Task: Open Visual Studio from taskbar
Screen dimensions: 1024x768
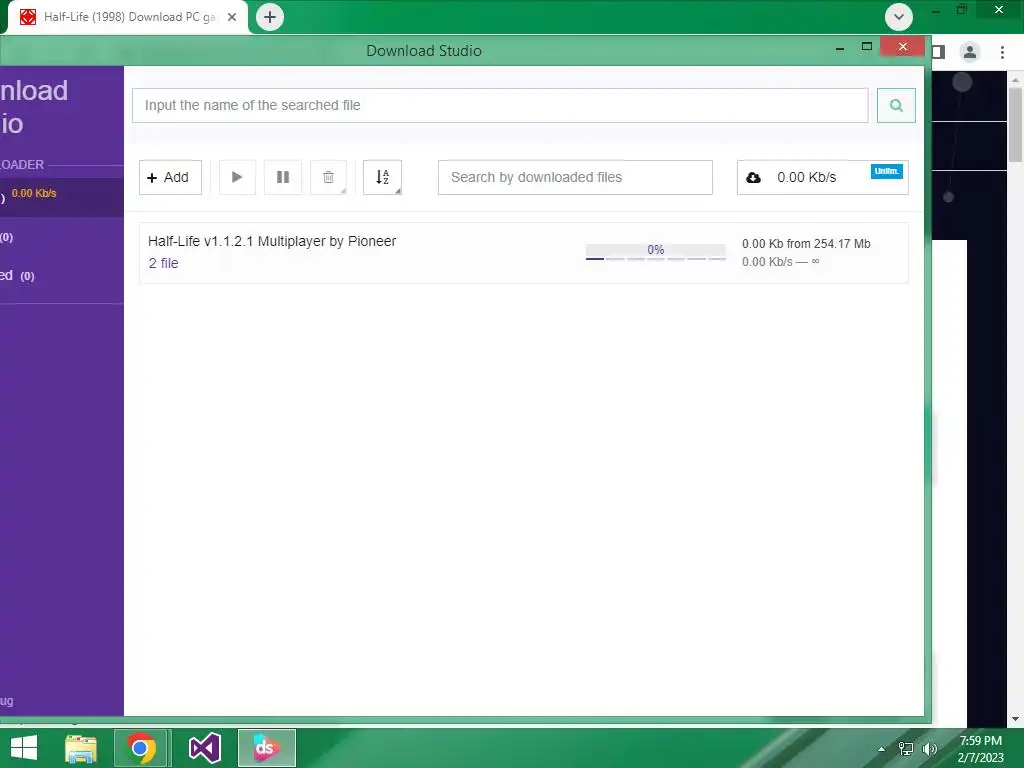Action: (204, 748)
